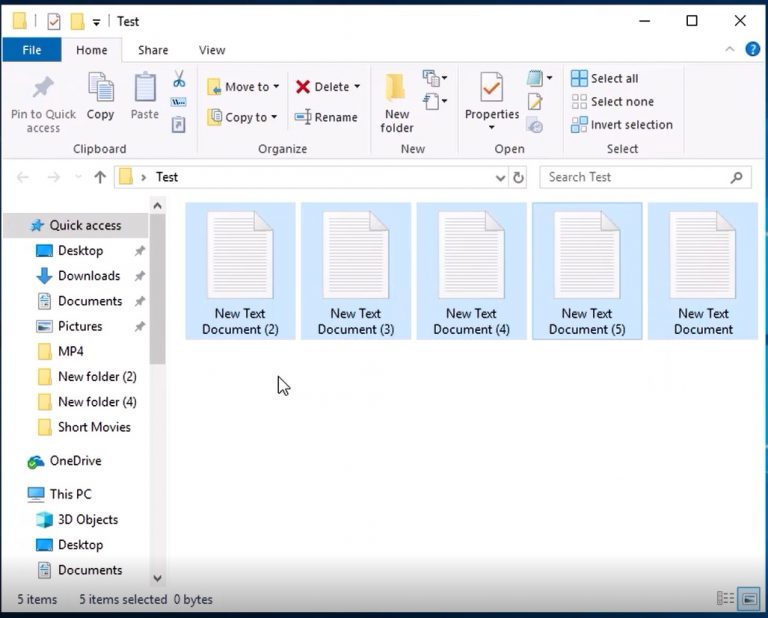The width and height of the screenshot is (768, 618).
Task: Click the Paste shortcut icon
Action: [178, 125]
